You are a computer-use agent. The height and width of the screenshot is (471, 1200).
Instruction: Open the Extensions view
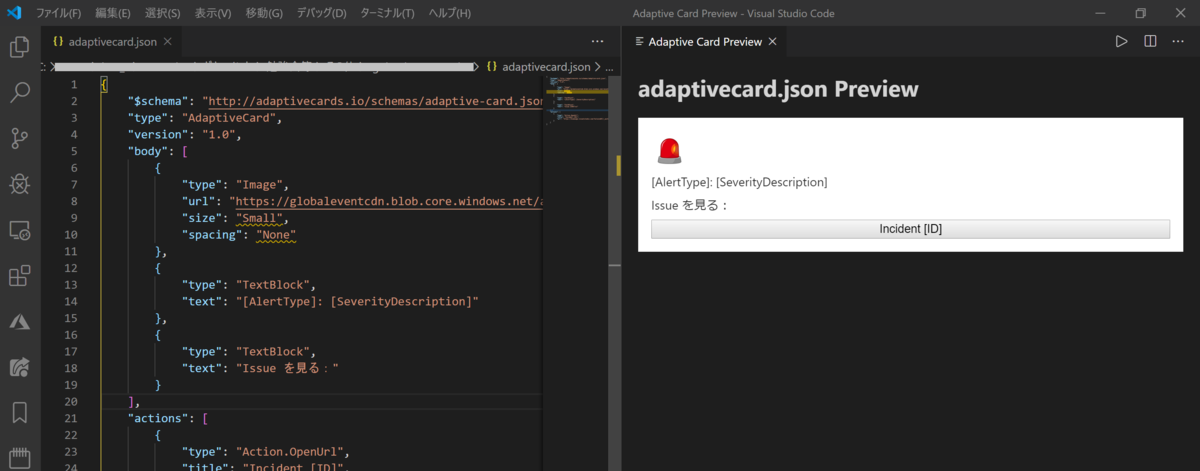point(19,276)
